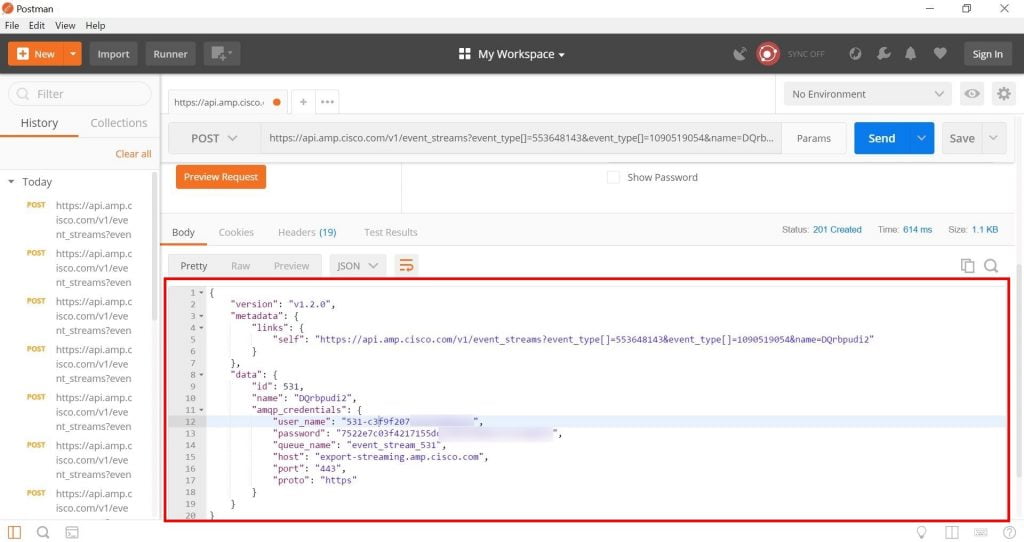Viewport: 1024px width, 542px height.
Task: Click the satellite capture requests icon
Action: 739,54
